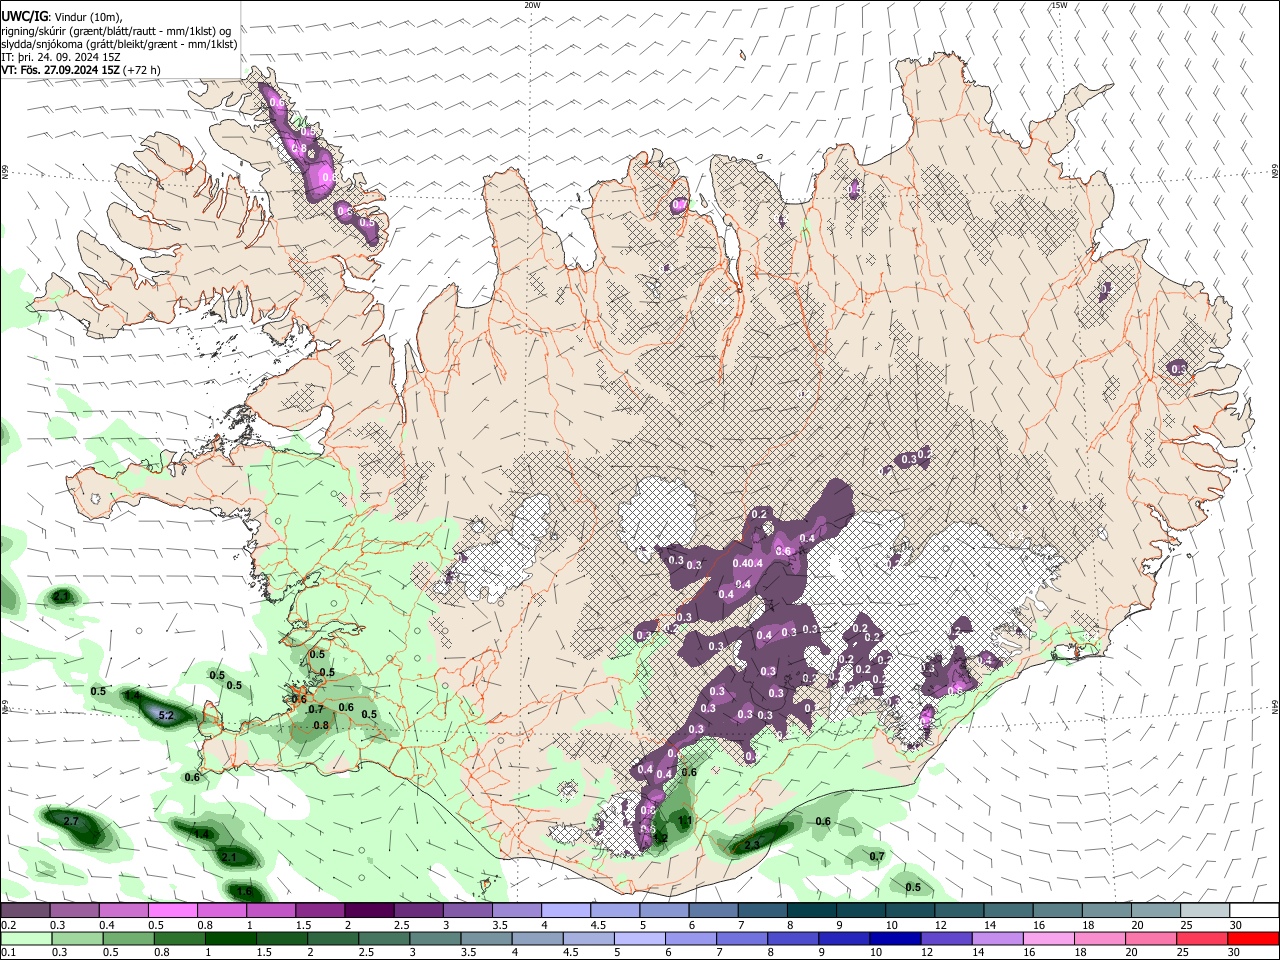Image resolution: width=1280 pixels, height=960 pixels.
Task: Select the dark teal 8 snow scale swatch
Action: 812,910
